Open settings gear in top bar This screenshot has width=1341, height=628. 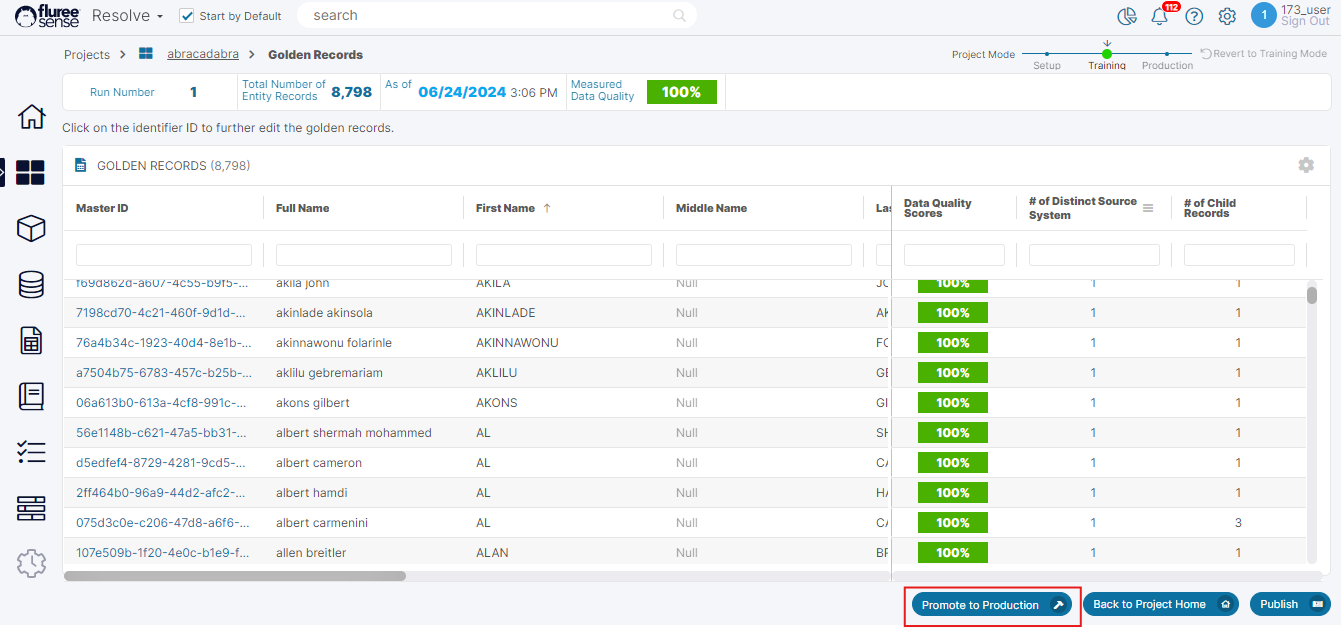1227,16
